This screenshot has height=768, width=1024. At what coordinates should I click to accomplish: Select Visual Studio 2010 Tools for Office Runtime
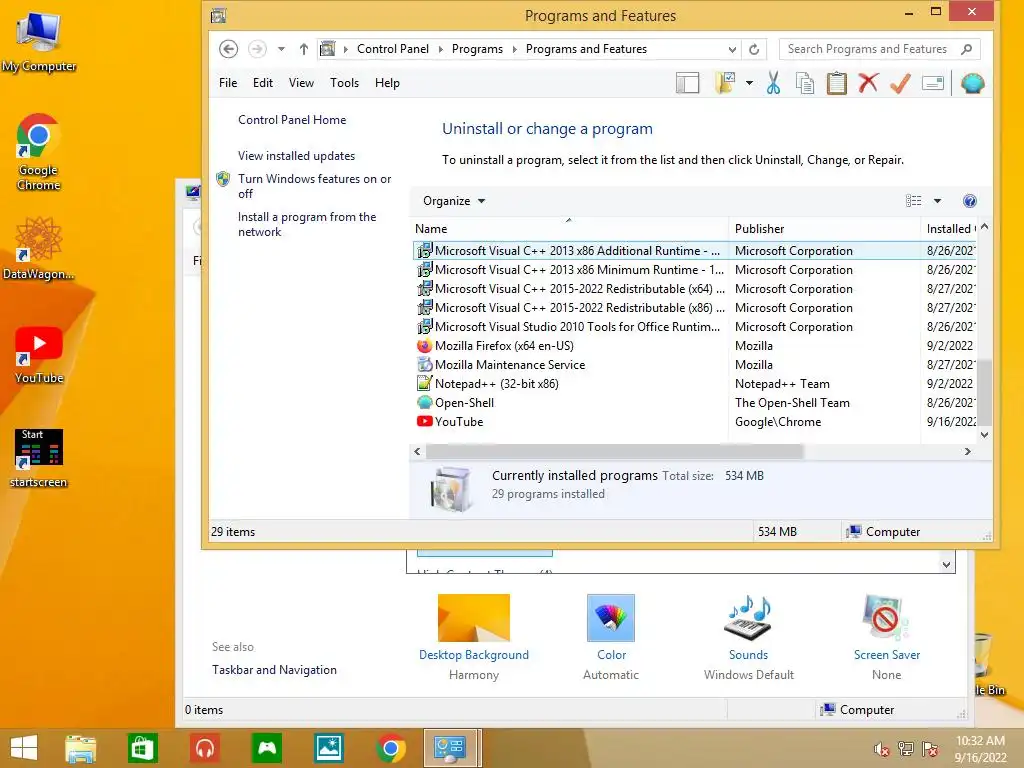694,327
